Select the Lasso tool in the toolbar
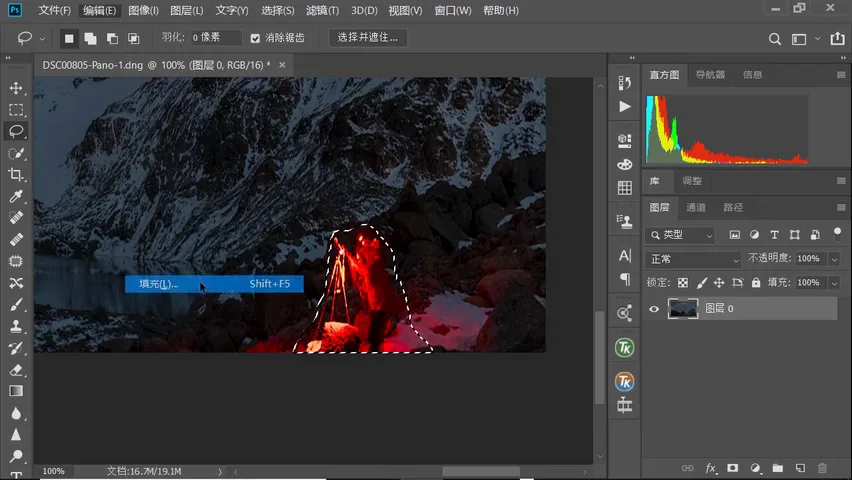This screenshot has width=852, height=480. tap(16, 131)
